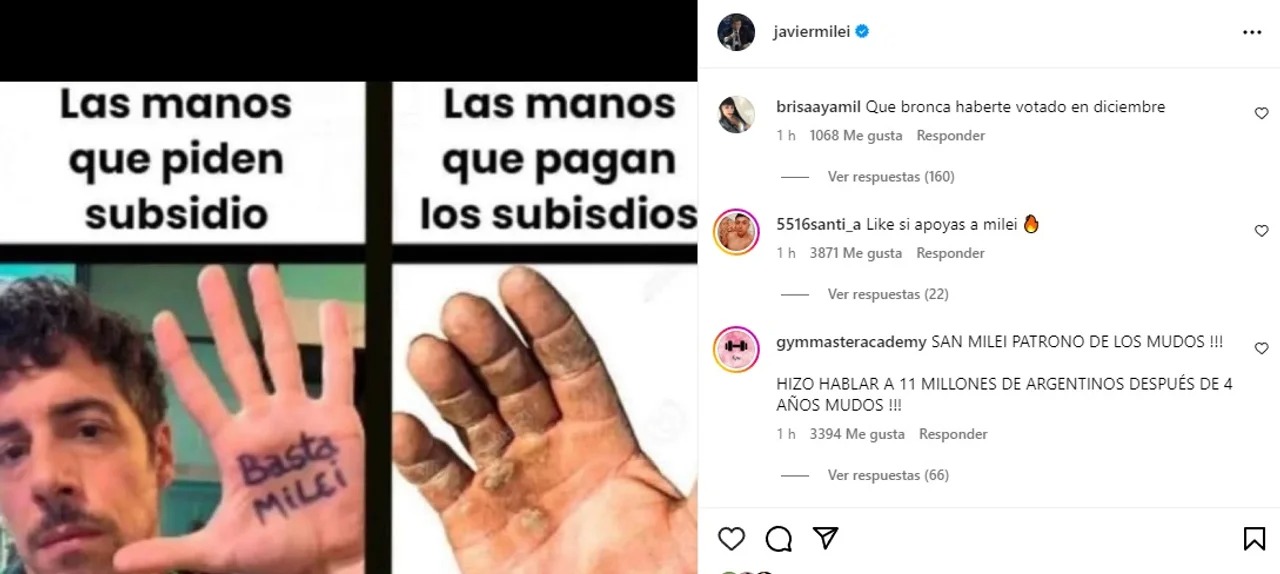Screen dimensions: 1280x574
Task: Open 5516santi_a's profile picture
Action: [736, 232]
